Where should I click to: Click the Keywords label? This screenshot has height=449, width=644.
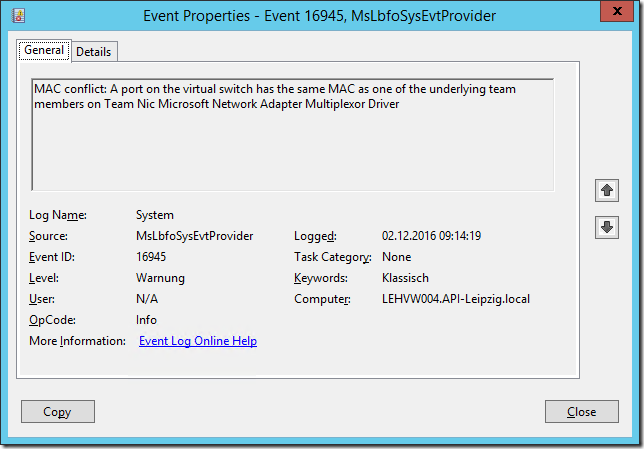click(x=321, y=278)
